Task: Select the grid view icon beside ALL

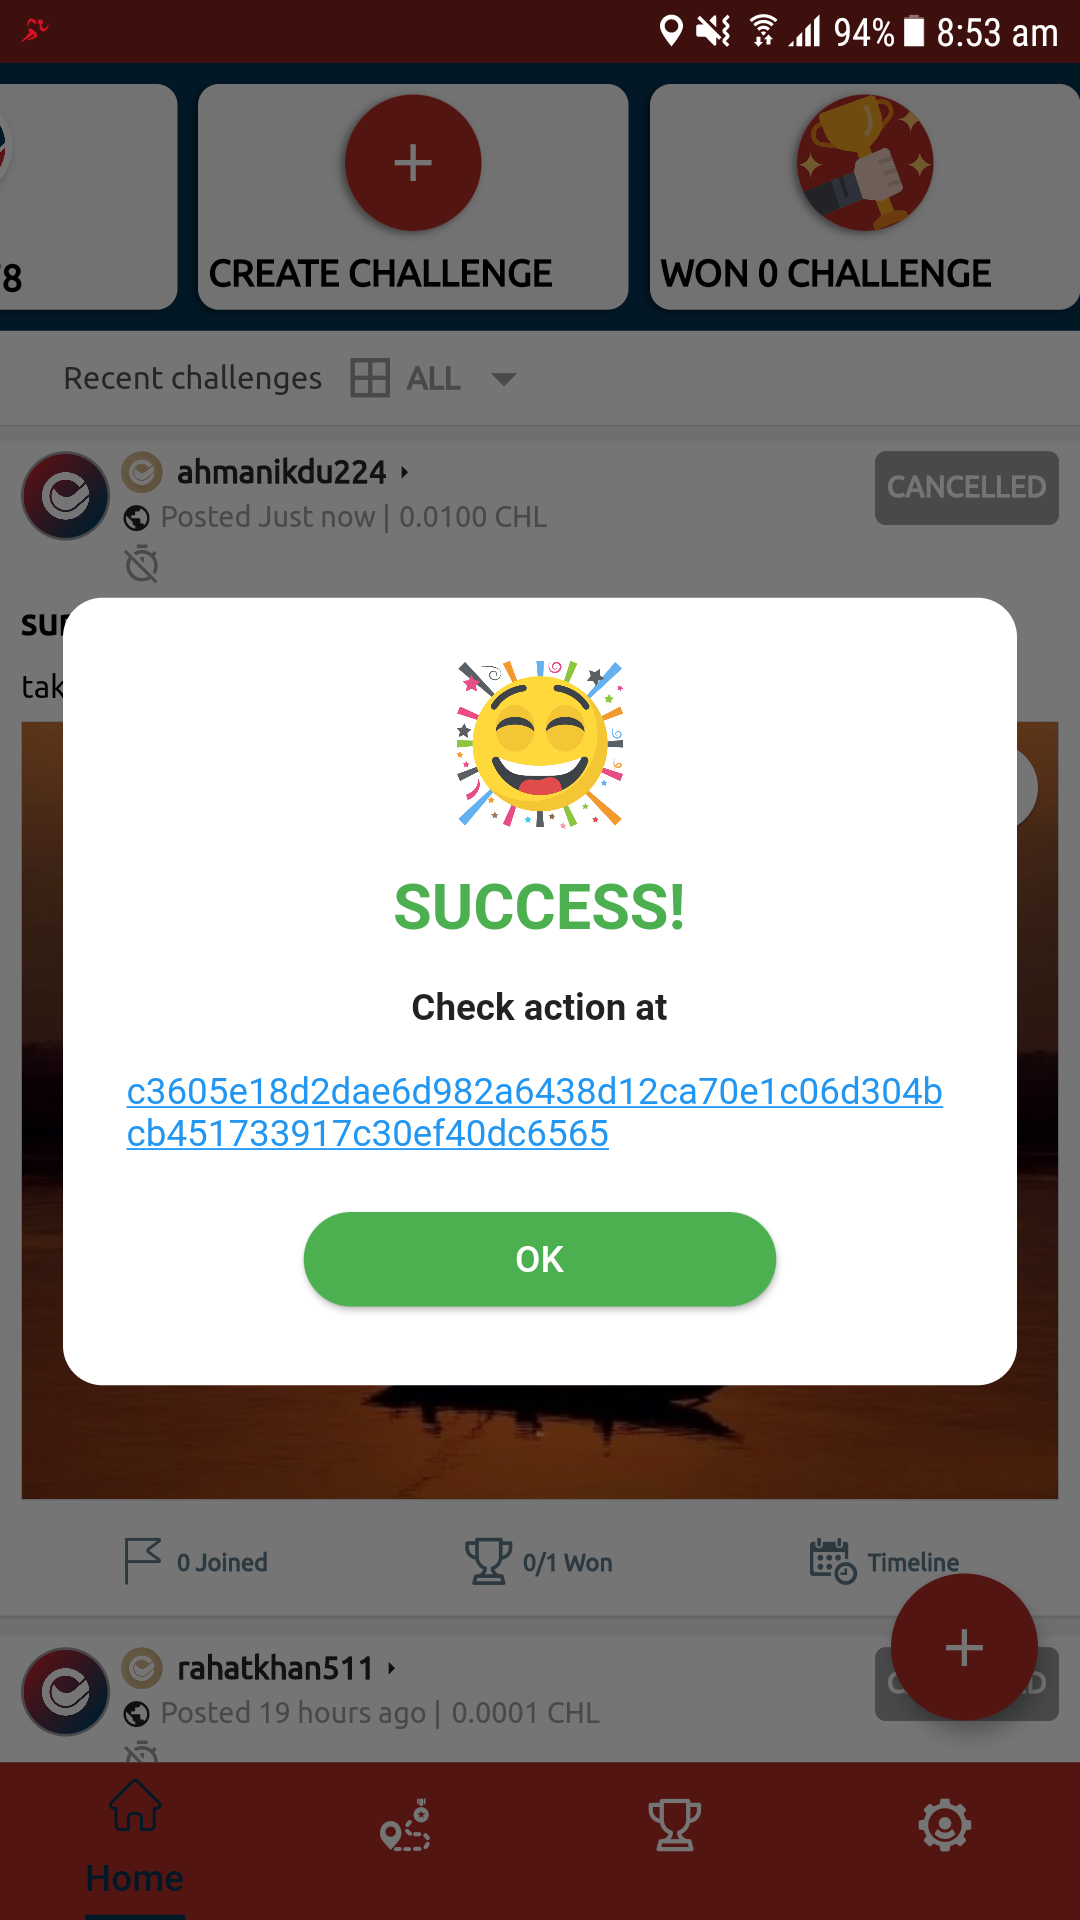Action: [x=370, y=379]
